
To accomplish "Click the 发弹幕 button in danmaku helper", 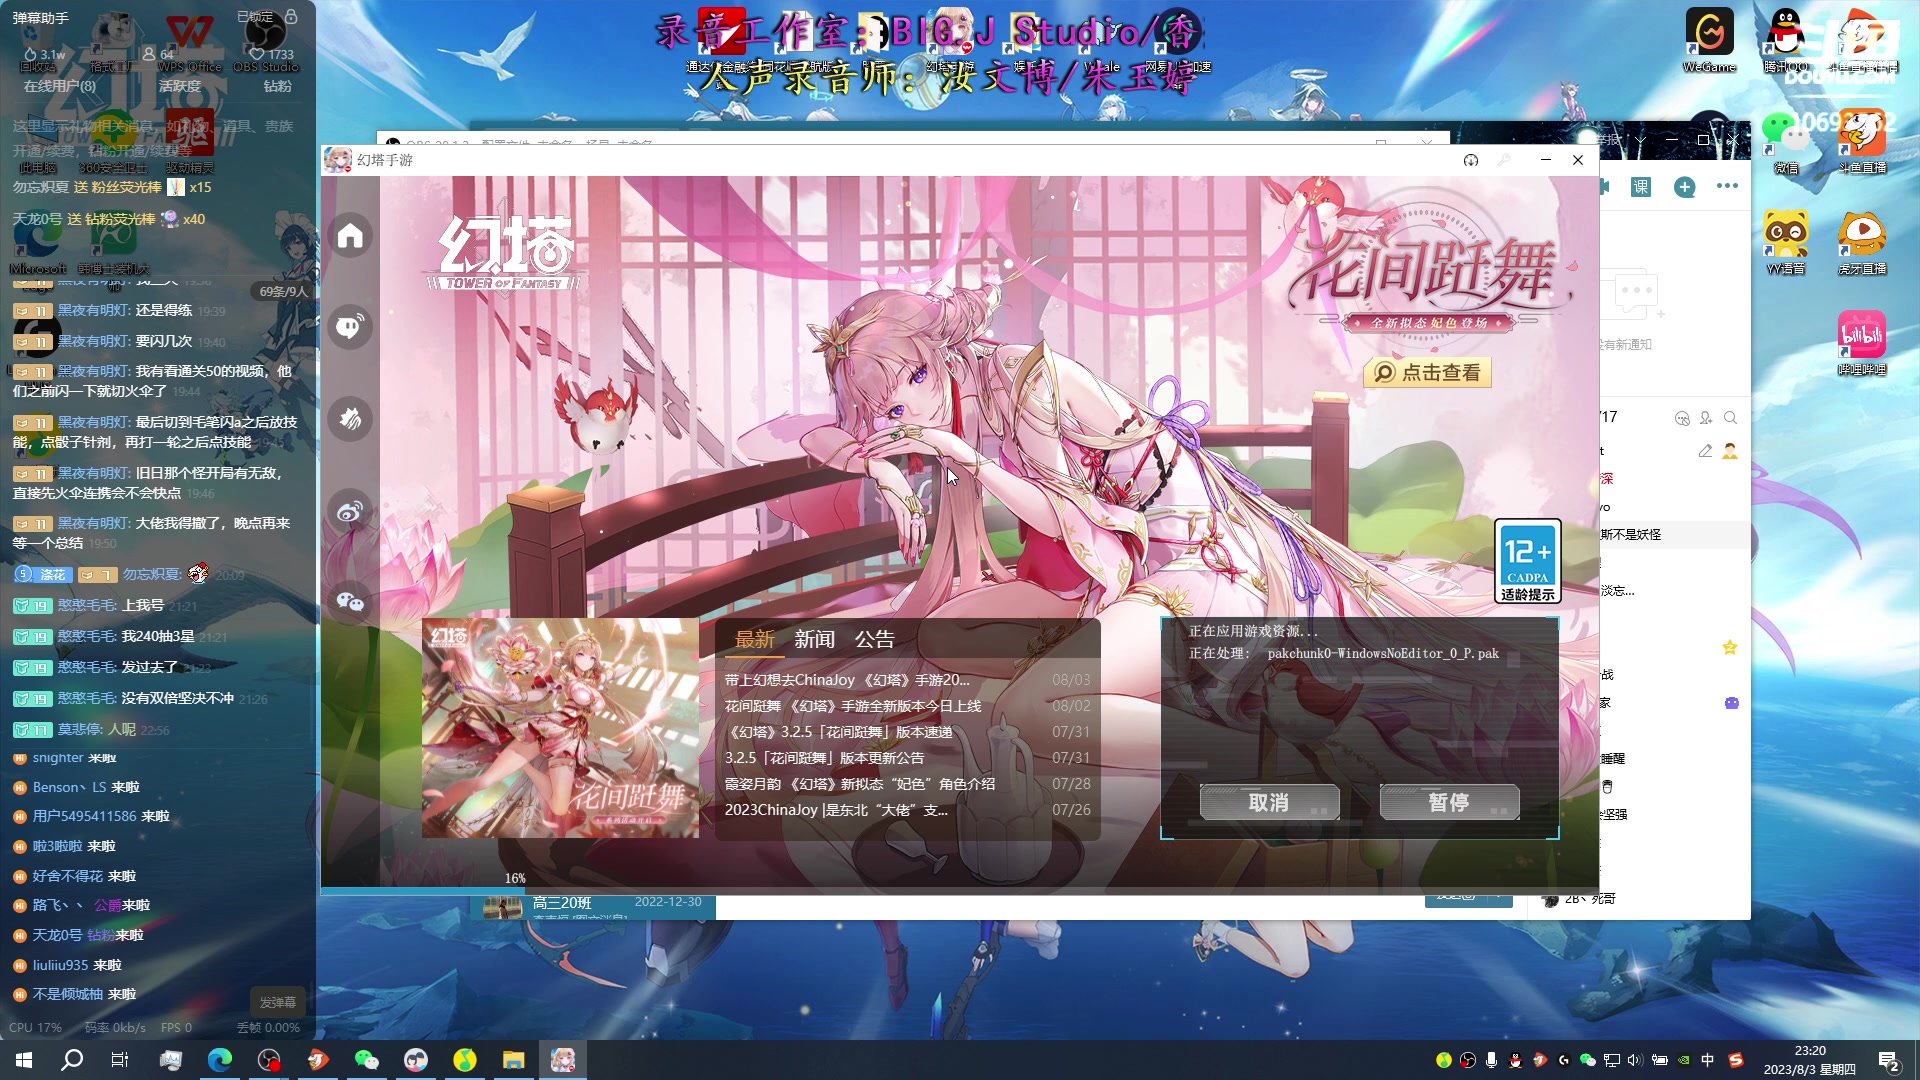I will coord(278,1002).
